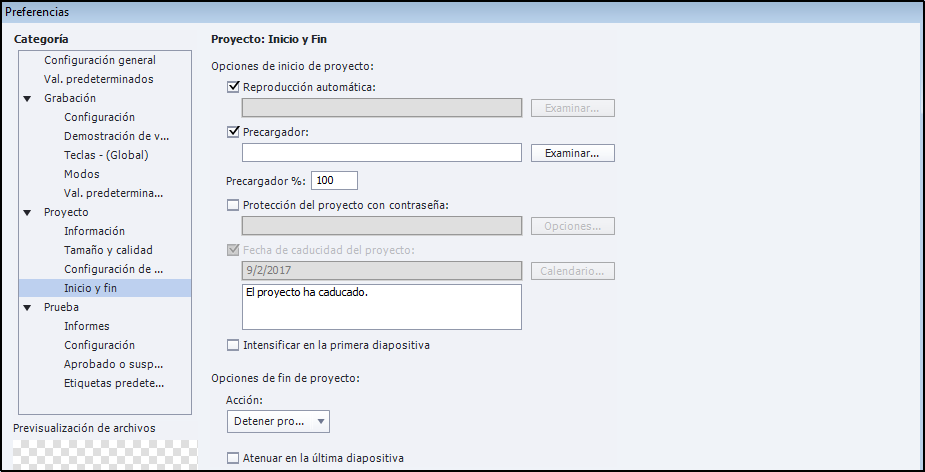
Task: Collapse the Grabación tree section
Action: coord(28,99)
